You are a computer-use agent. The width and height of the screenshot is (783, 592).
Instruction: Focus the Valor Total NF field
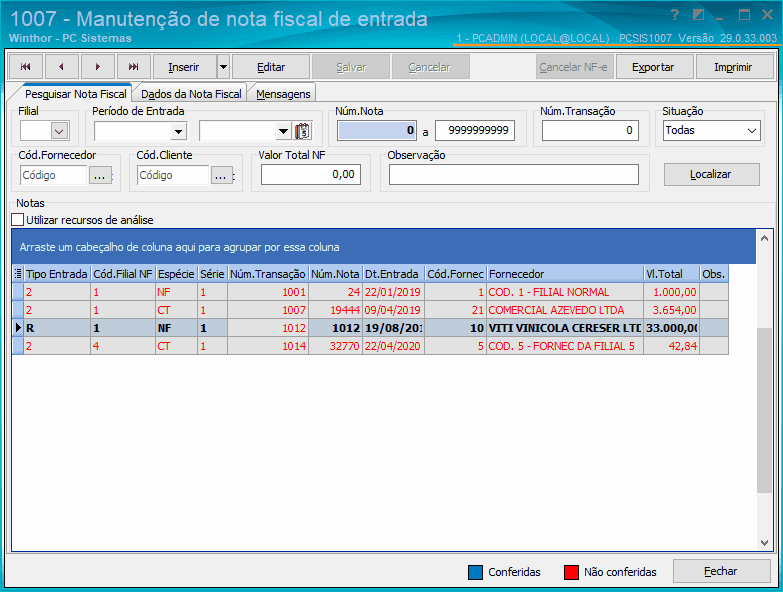(311, 175)
